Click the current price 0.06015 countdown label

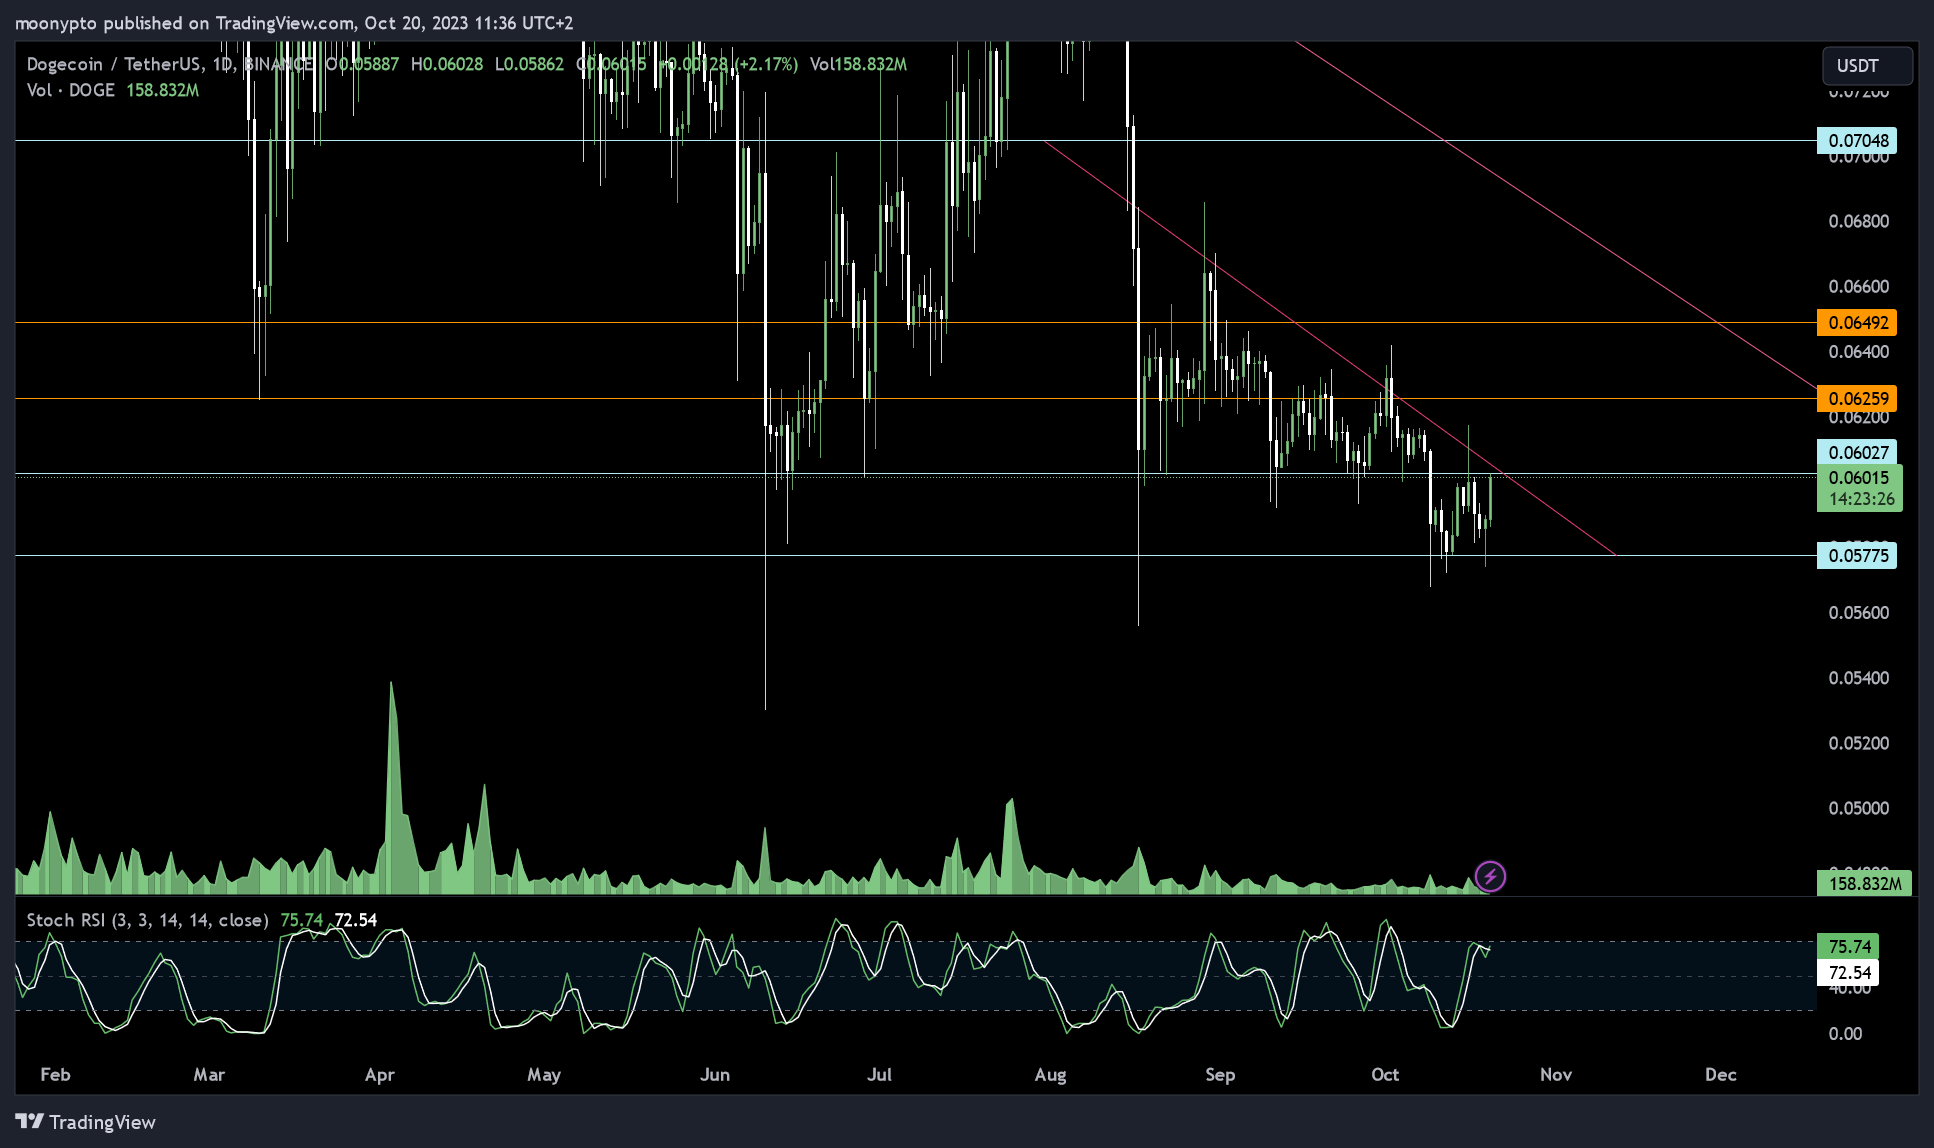(1859, 488)
